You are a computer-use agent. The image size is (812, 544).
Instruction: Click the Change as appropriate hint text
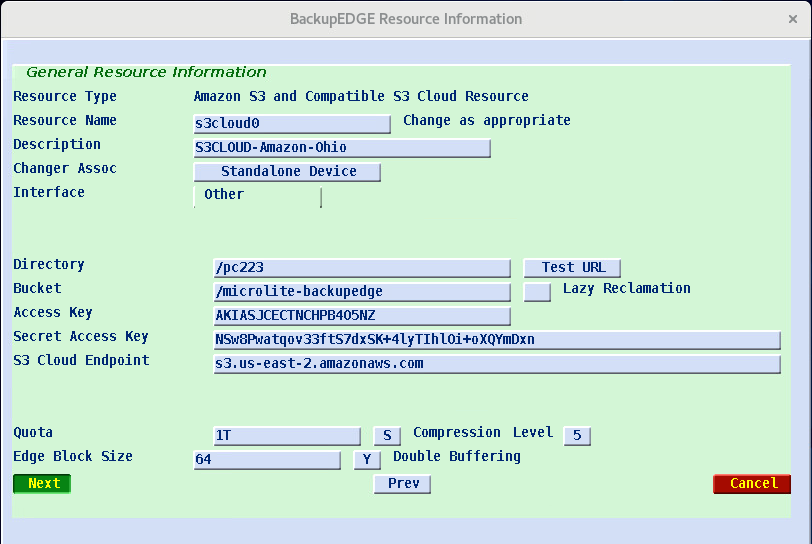[x=487, y=121]
